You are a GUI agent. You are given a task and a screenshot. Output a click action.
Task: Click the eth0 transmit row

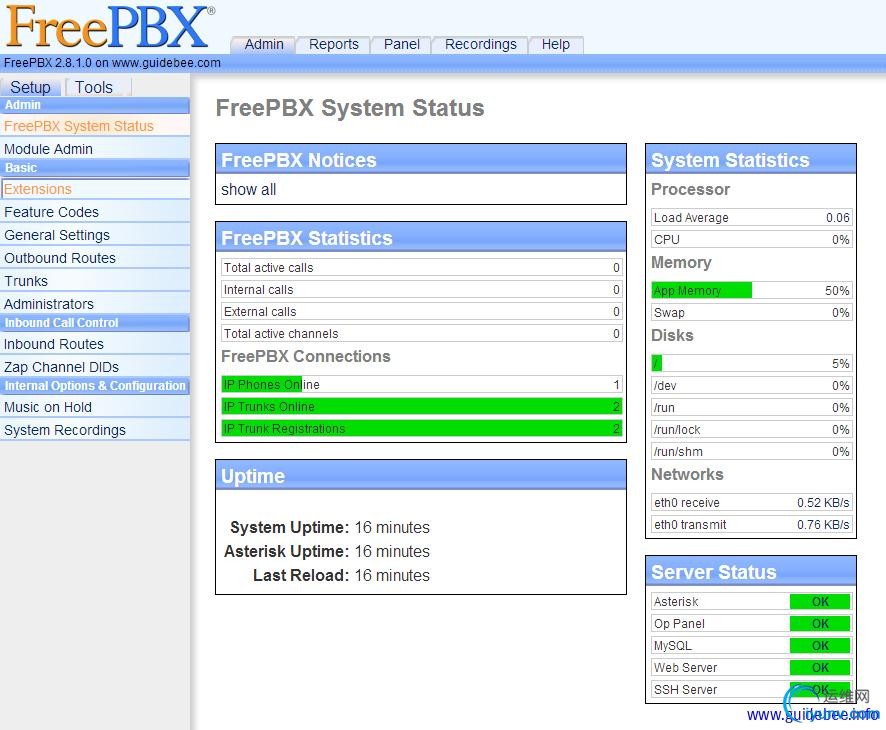click(752, 524)
